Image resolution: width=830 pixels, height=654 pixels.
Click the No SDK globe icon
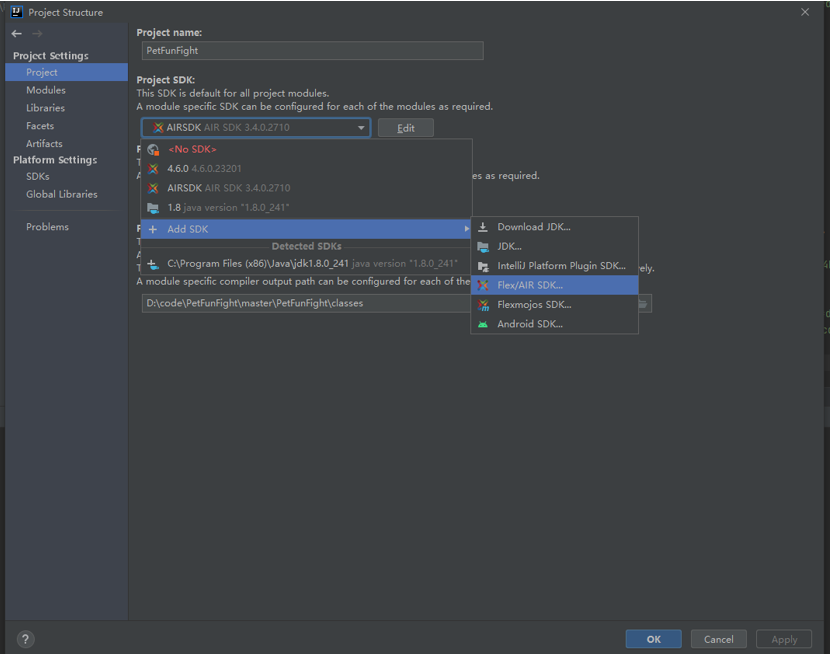click(154, 150)
